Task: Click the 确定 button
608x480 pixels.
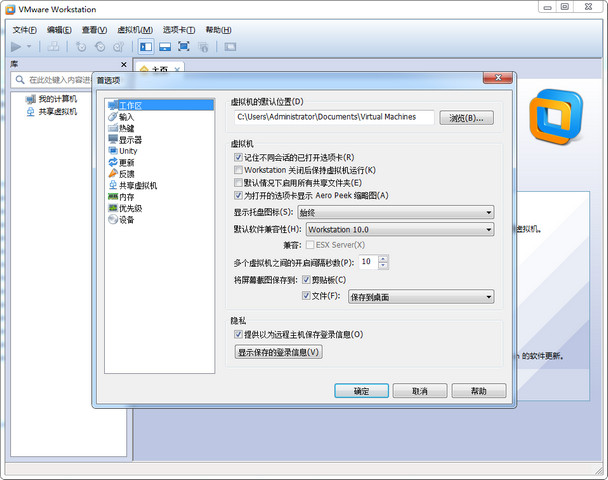Action: [x=361, y=391]
